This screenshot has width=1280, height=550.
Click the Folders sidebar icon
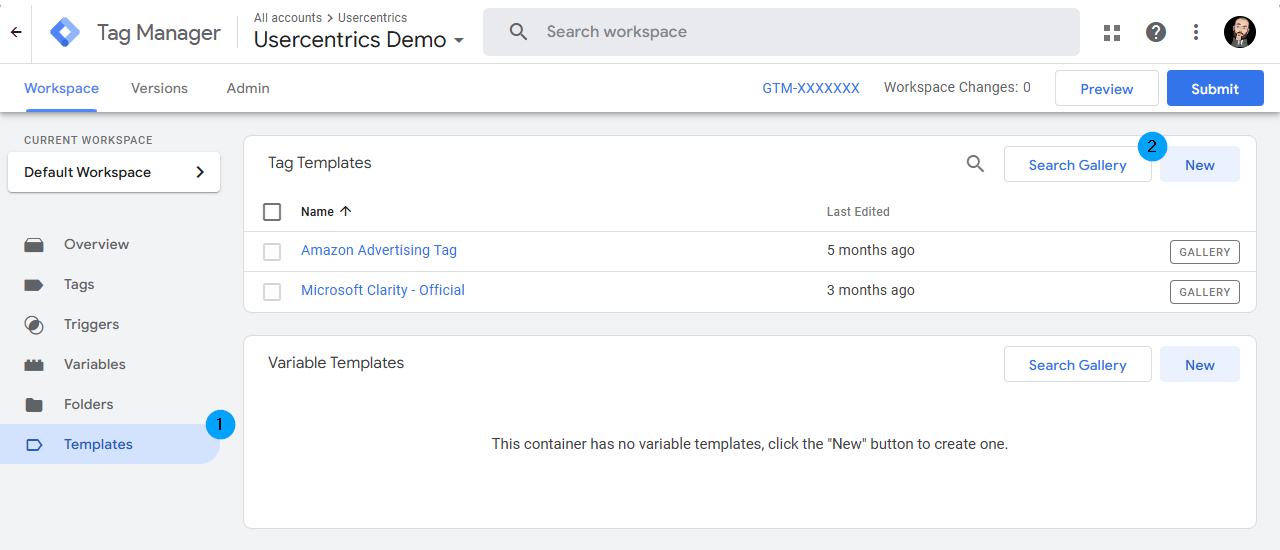pyautogui.click(x=34, y=404)
